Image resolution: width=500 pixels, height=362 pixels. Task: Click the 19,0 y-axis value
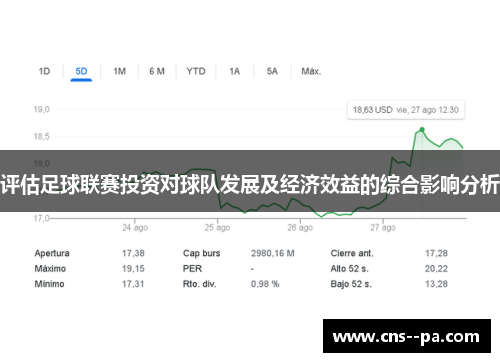[x=42, y=109]
